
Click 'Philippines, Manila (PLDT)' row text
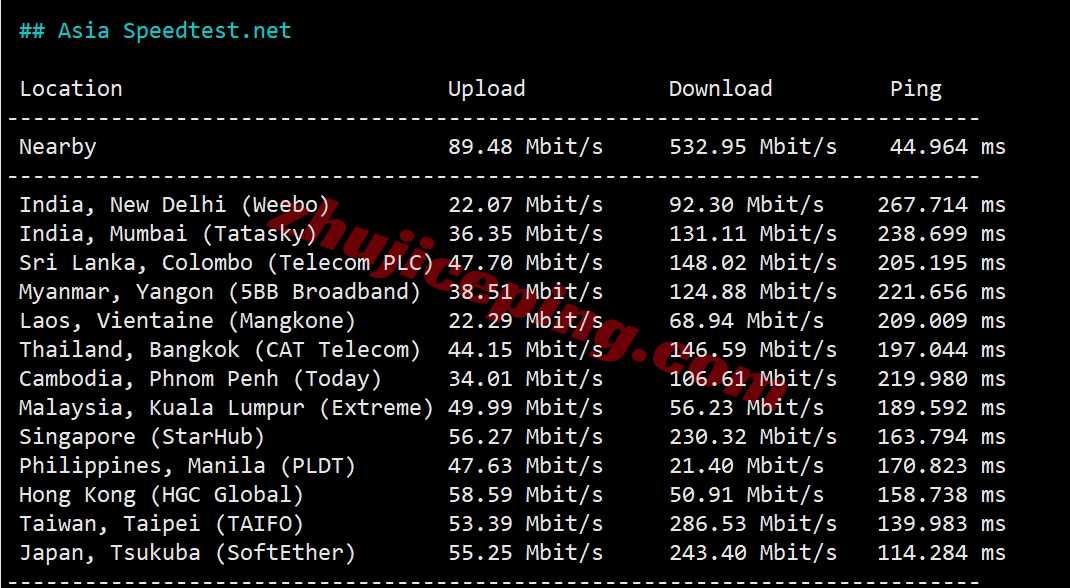(188, 466)
